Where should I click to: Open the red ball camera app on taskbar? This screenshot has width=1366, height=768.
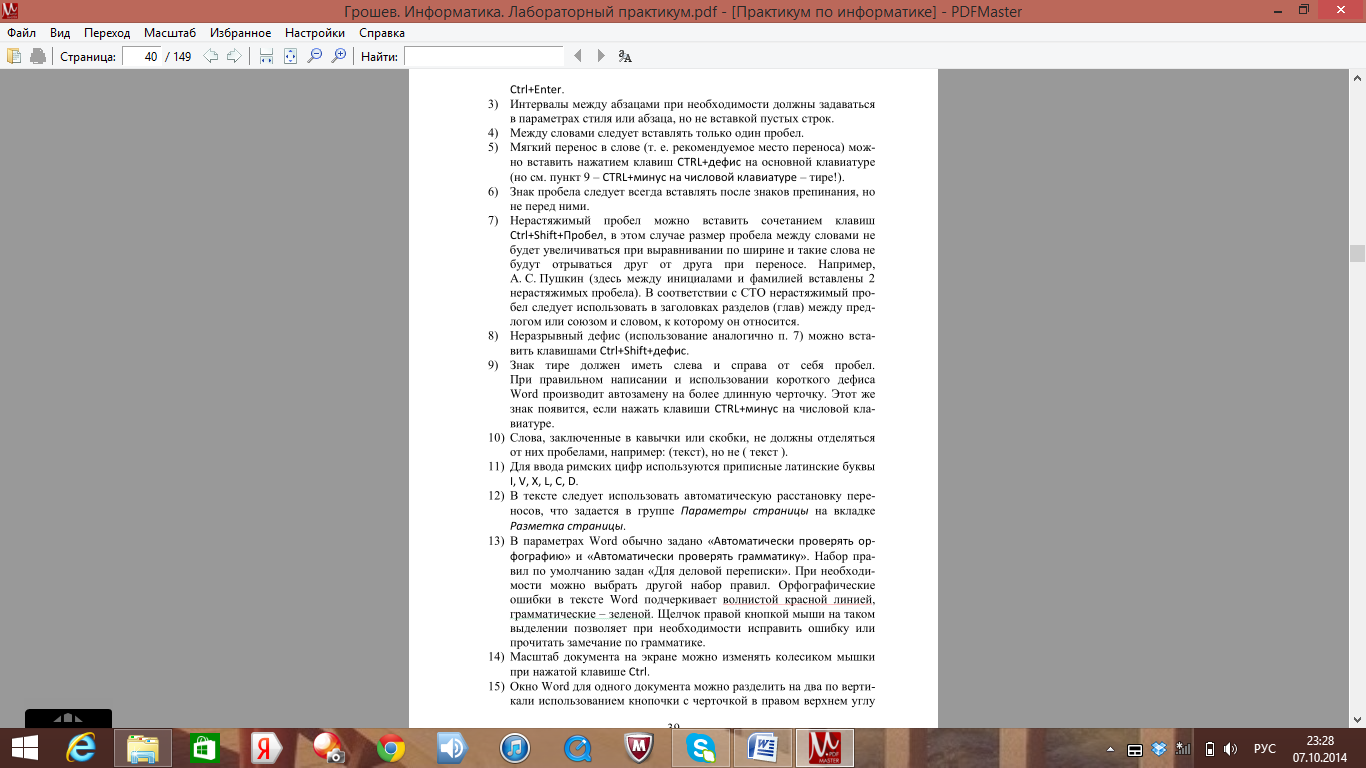tap(328, 748)
